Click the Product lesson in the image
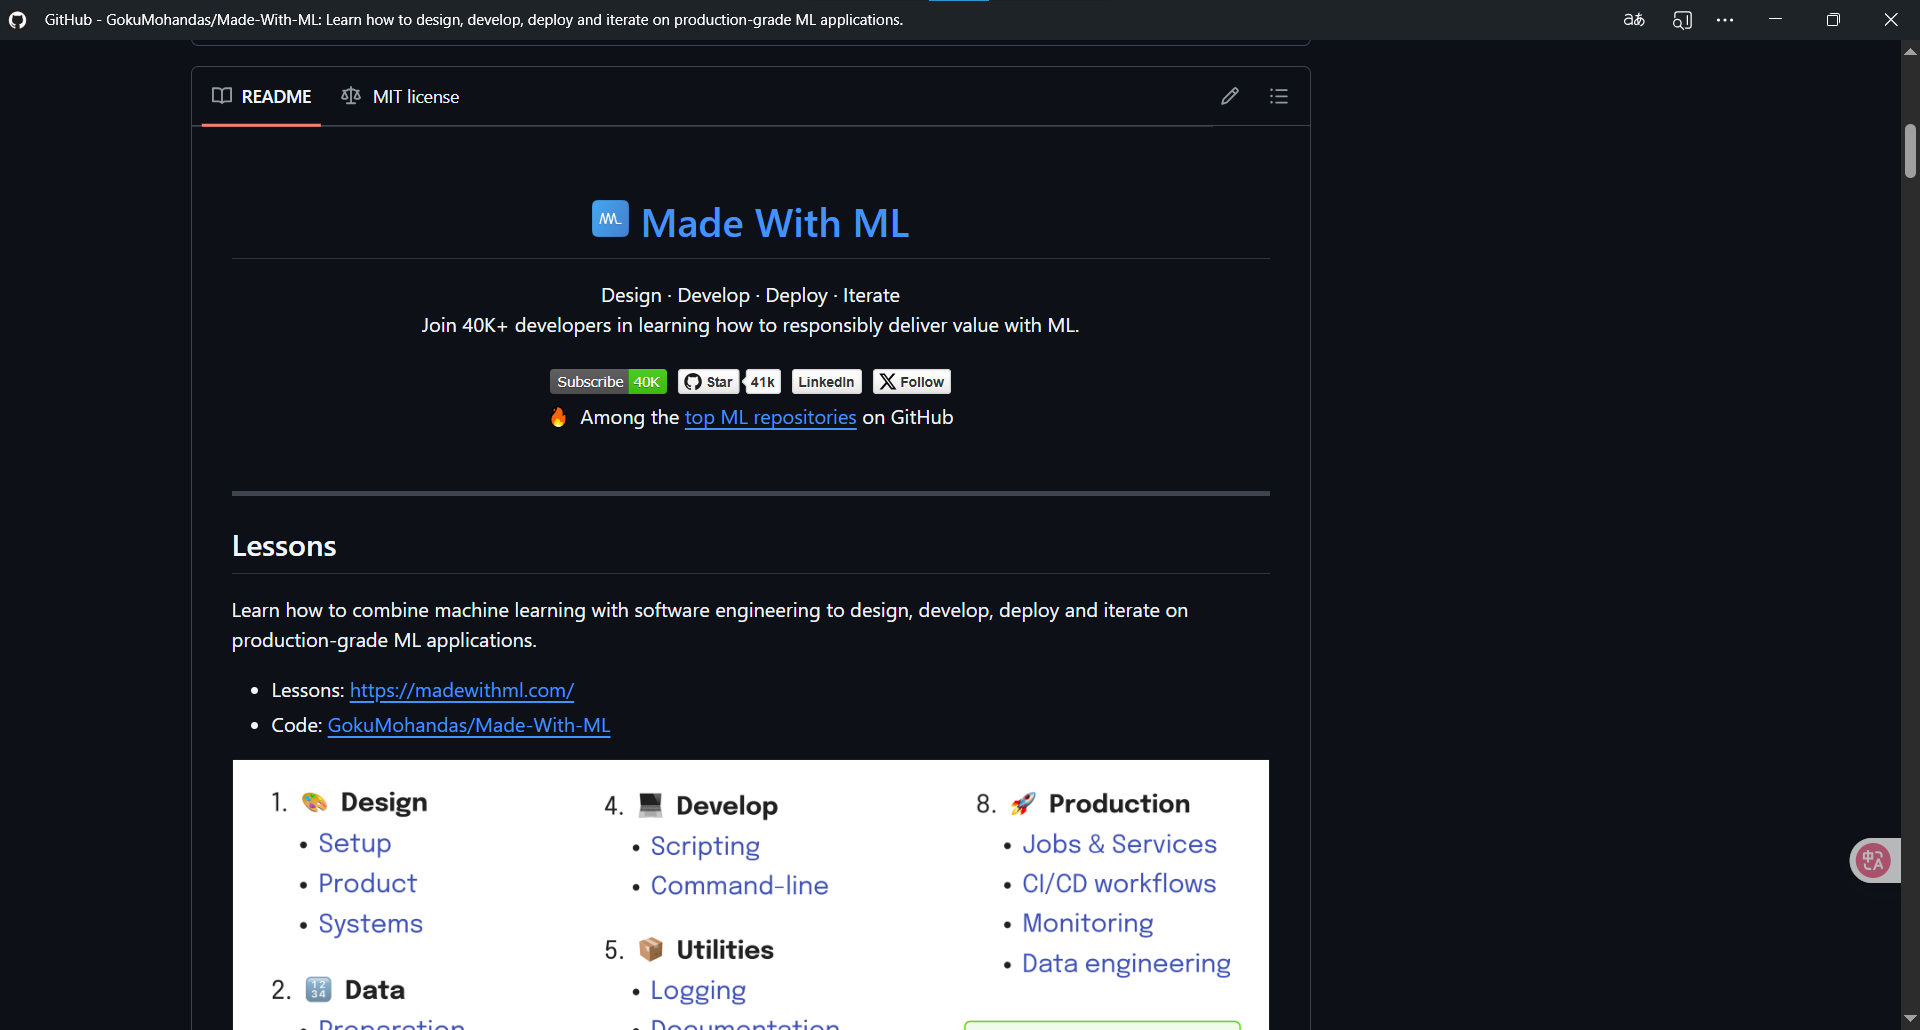The height and width of the screenshot is (1030, 1920). [367, 884]
